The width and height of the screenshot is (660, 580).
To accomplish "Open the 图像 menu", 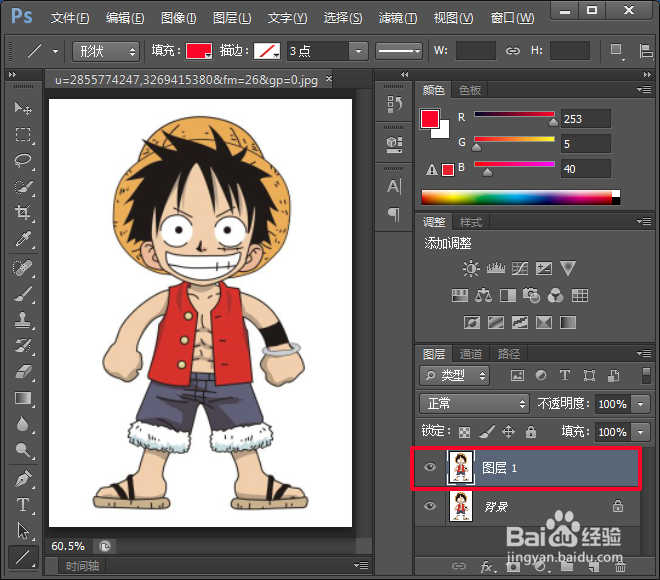I will coord(178,18).
